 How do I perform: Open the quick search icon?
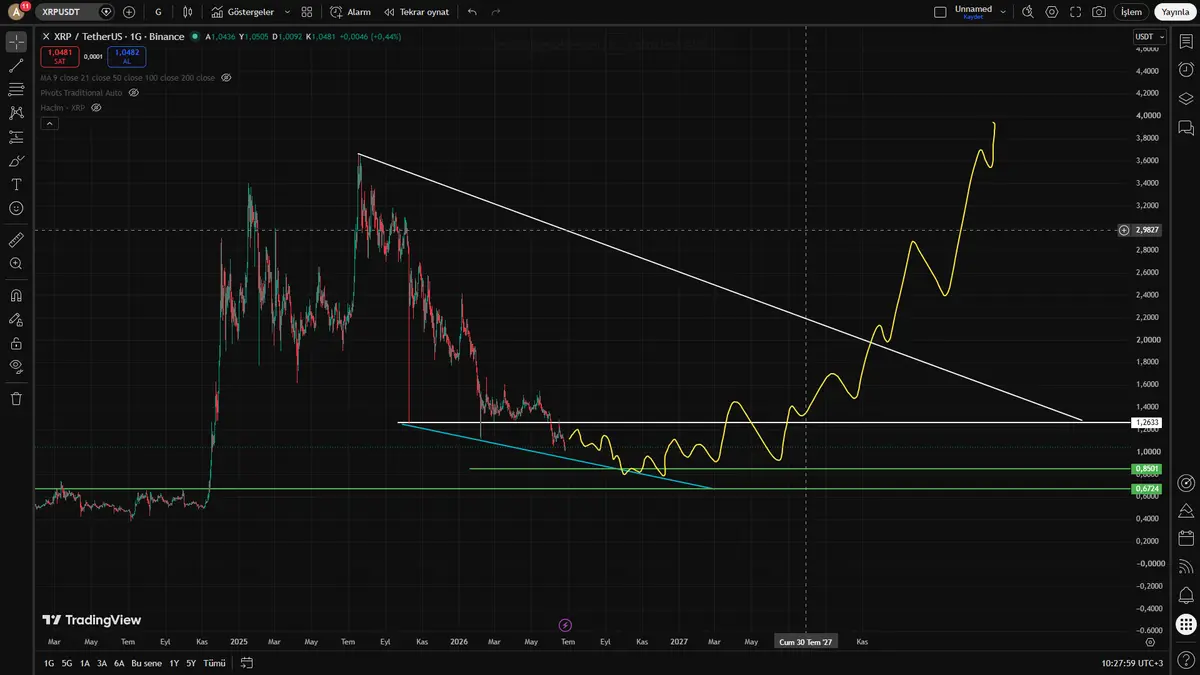[x=1027, y=12]
